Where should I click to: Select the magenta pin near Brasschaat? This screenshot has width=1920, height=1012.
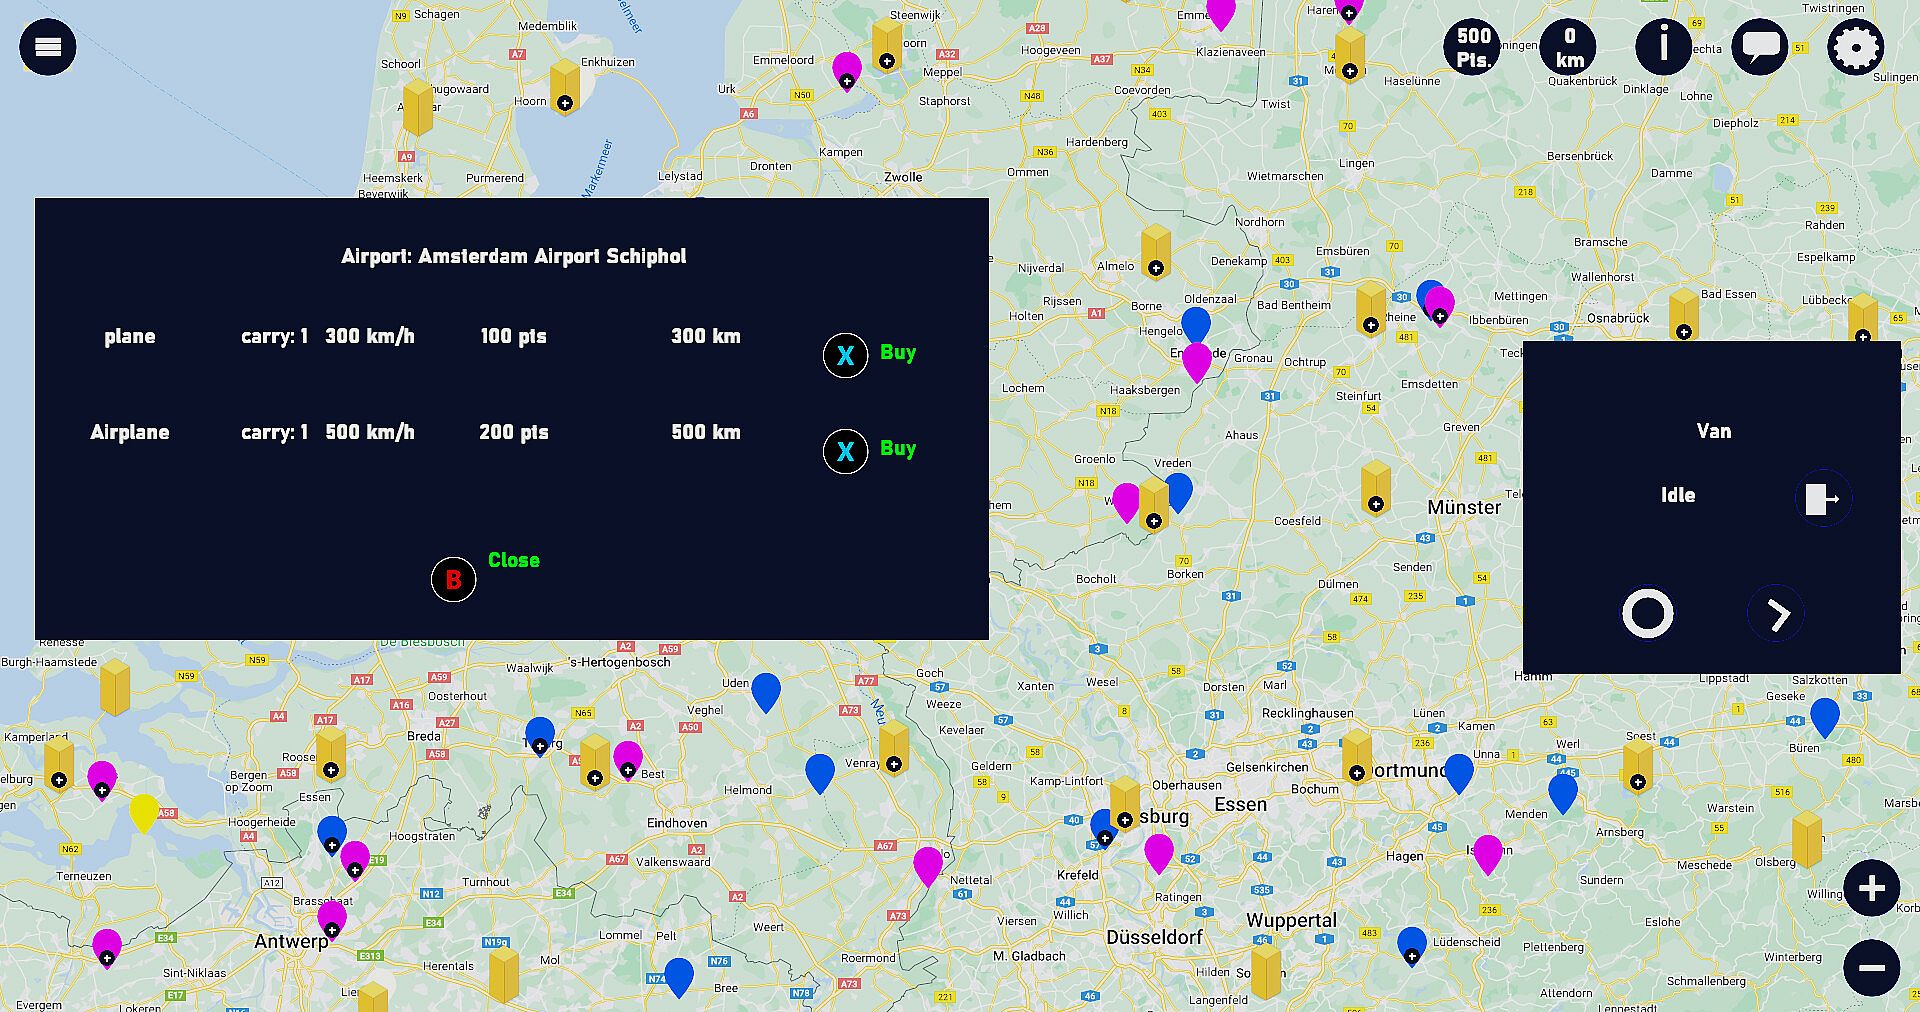pos(332,920)
